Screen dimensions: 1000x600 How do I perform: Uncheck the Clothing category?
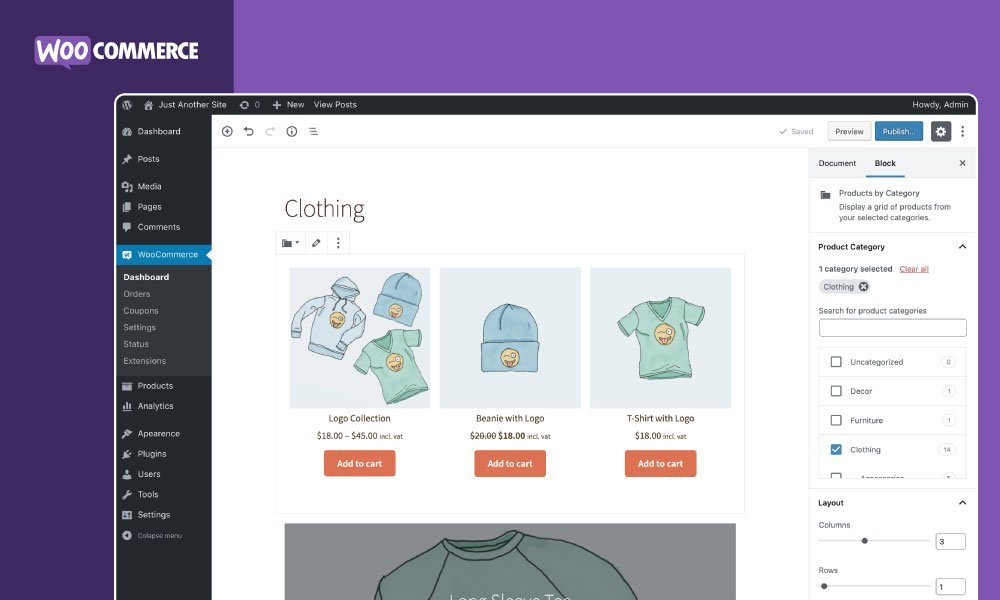point(835,450)
